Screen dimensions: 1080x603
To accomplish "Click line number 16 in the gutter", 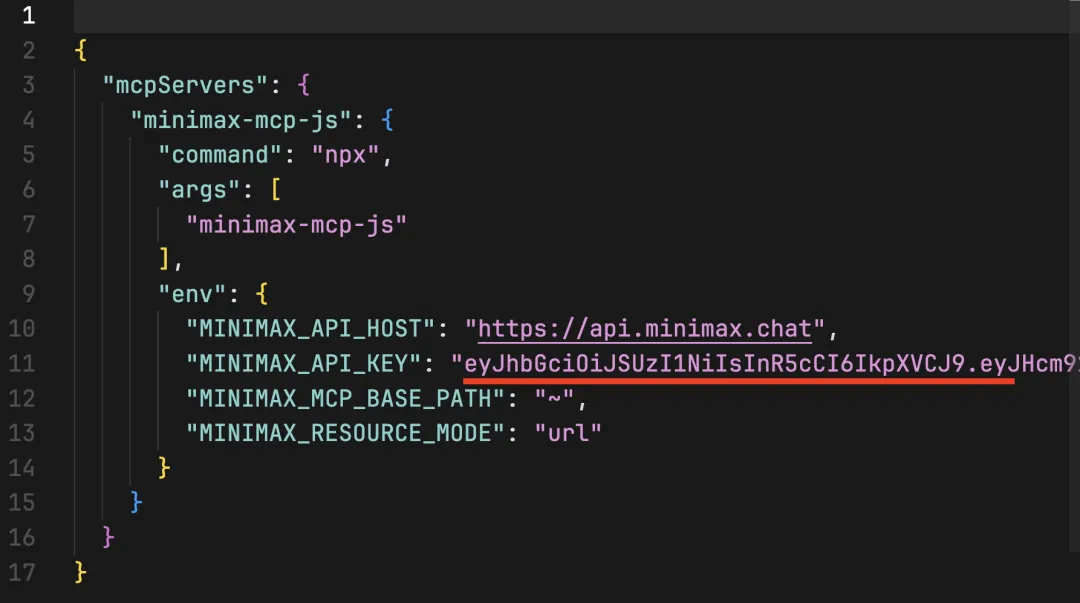I will (x=21, y=537).
